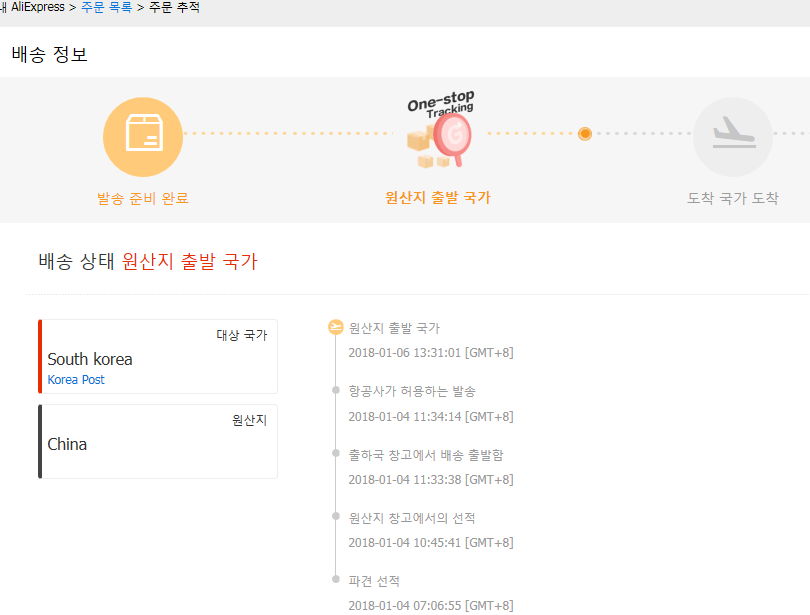Click timeline dot for 출하국 창고에서 배송 출발함

(335, 454)
